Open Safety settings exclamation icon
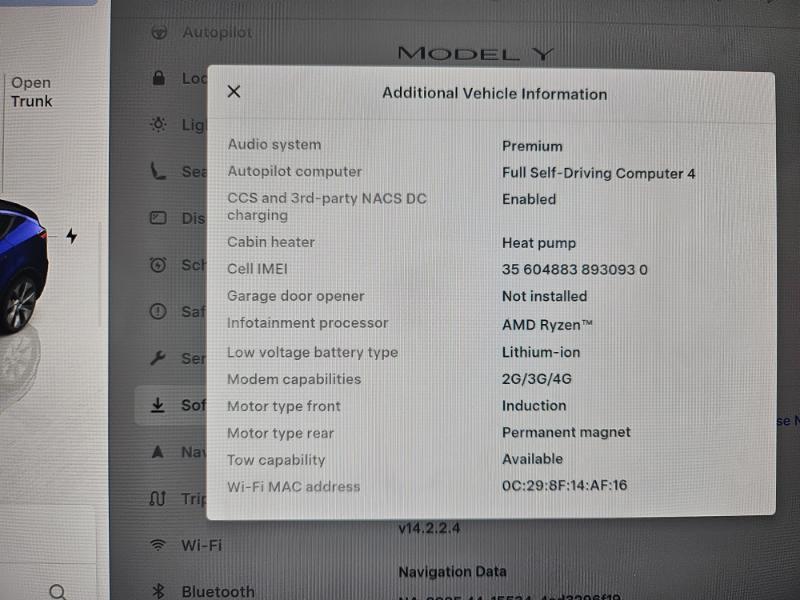Viewport: 800px width, 600px height. (x=158, y=312)
